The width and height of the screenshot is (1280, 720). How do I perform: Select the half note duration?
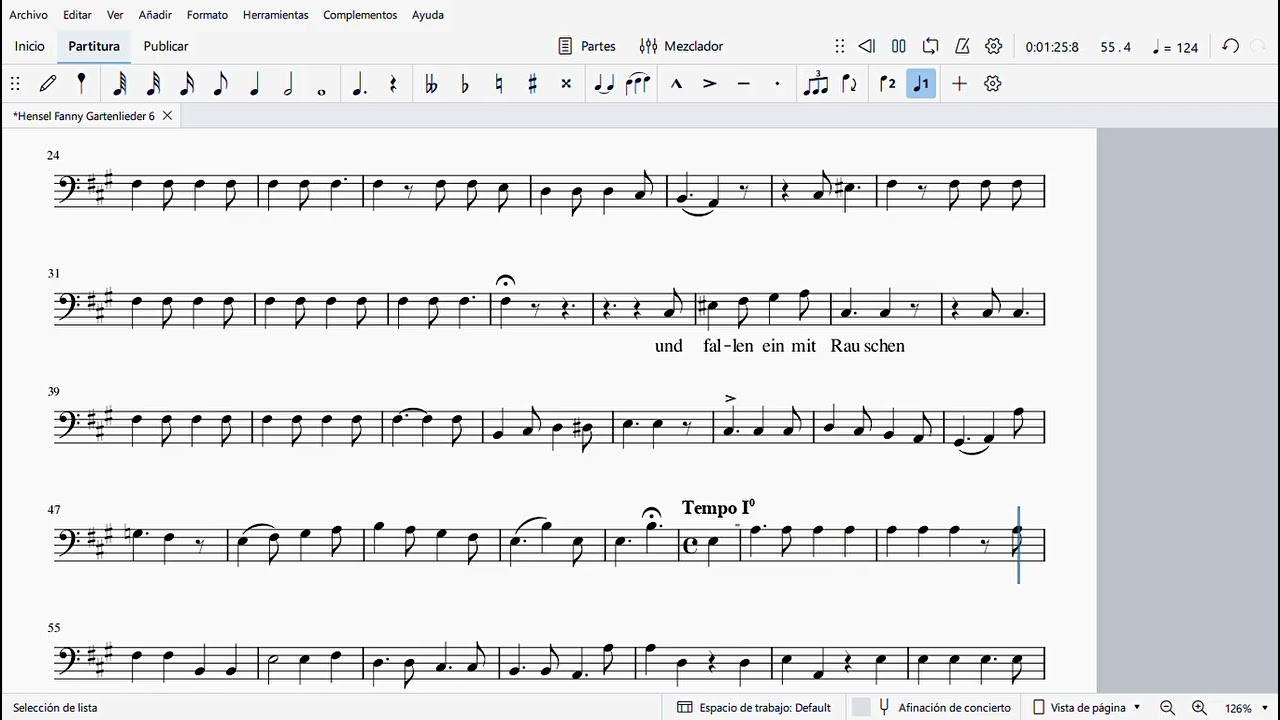288,84
